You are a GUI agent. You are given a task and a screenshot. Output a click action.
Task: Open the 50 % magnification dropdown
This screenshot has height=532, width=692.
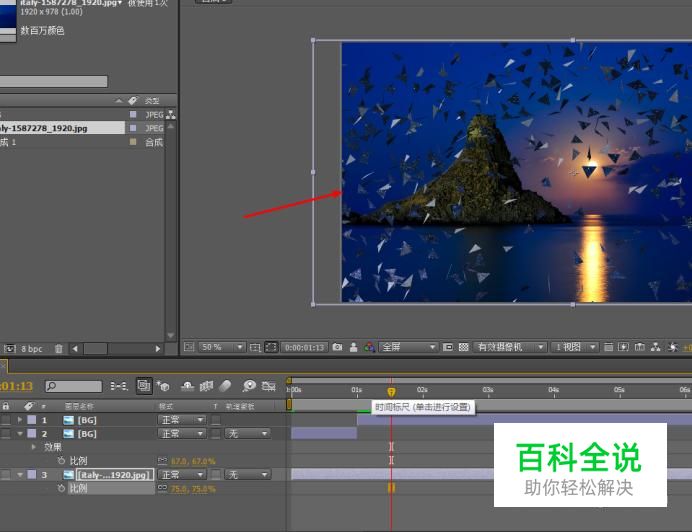pyautogui.click(x=222, y=347)
